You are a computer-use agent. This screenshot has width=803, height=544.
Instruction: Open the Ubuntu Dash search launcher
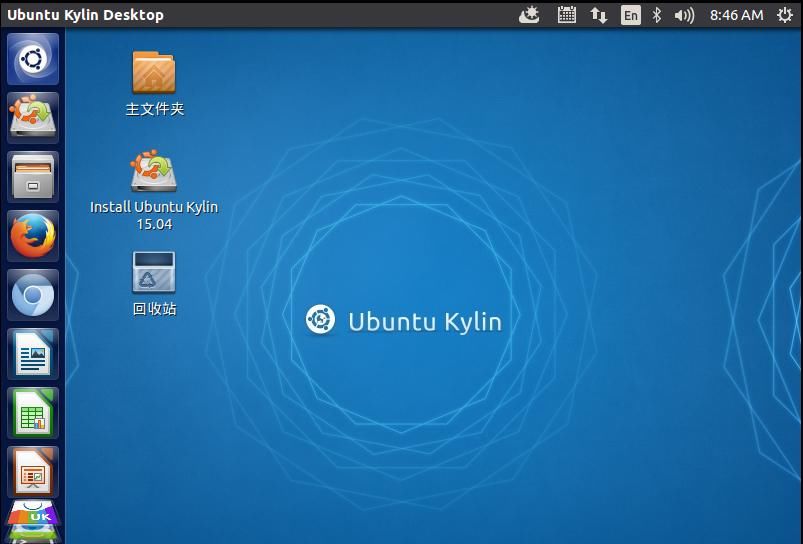(x=33, y=59)
